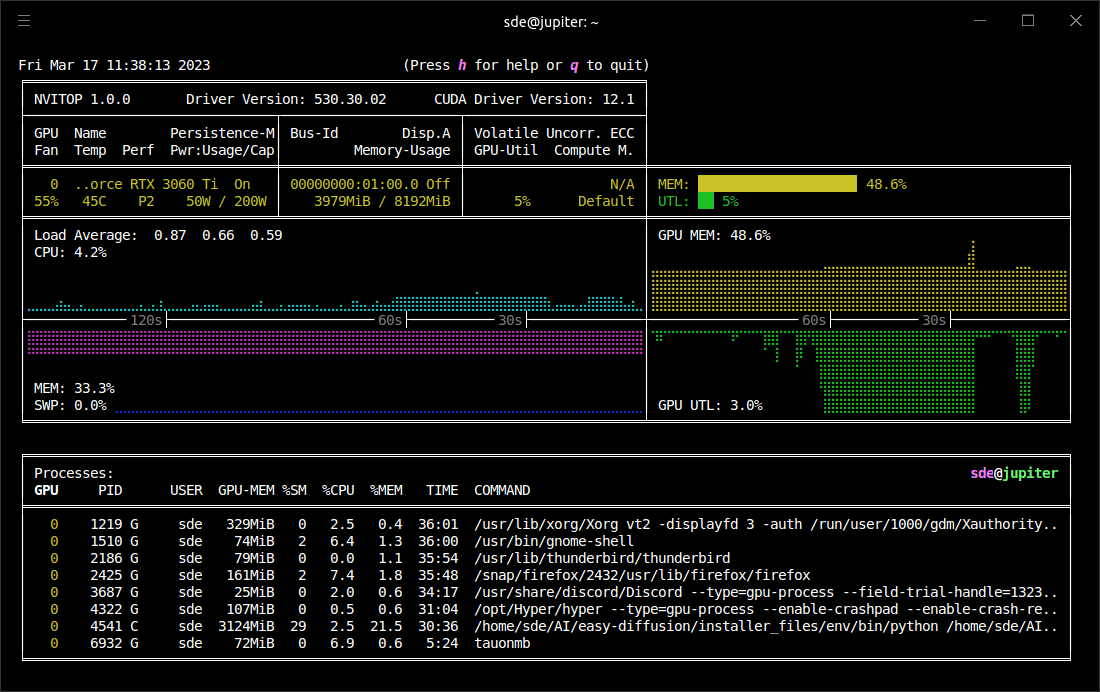Click the COMMAND column header

coord(502,491)
